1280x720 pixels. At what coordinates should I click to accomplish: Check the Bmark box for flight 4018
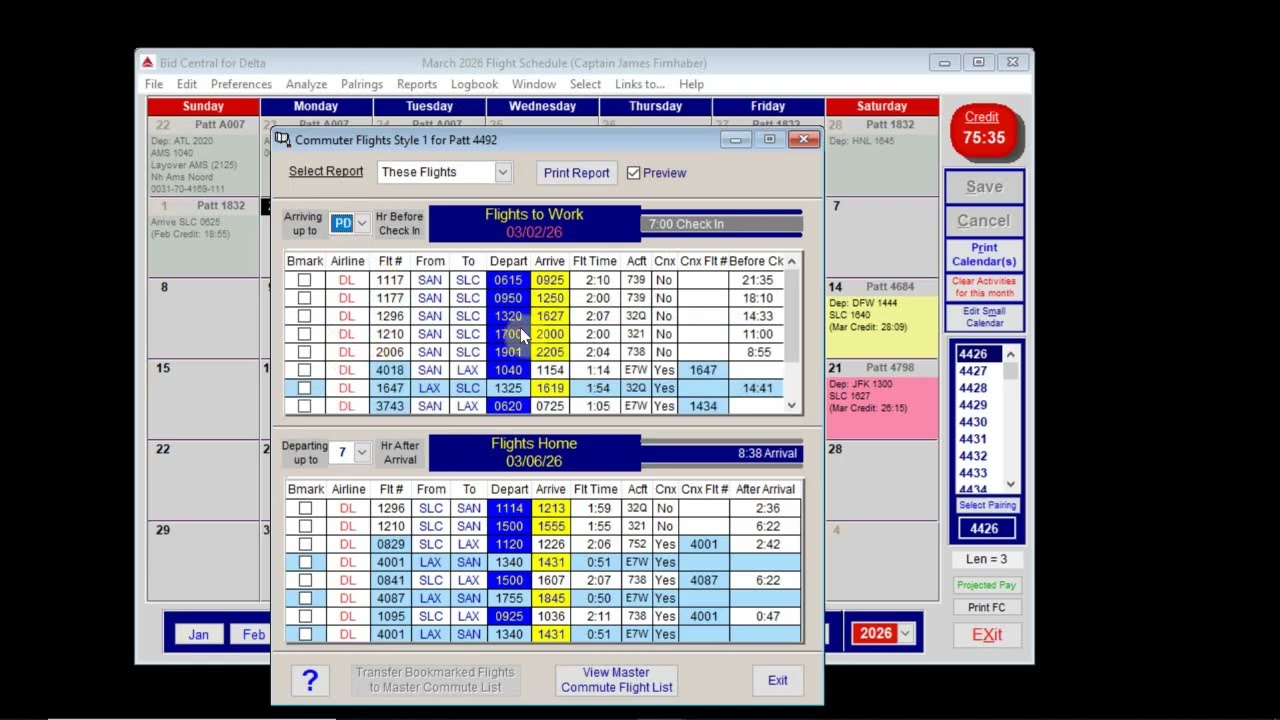[x=304, y=370]
